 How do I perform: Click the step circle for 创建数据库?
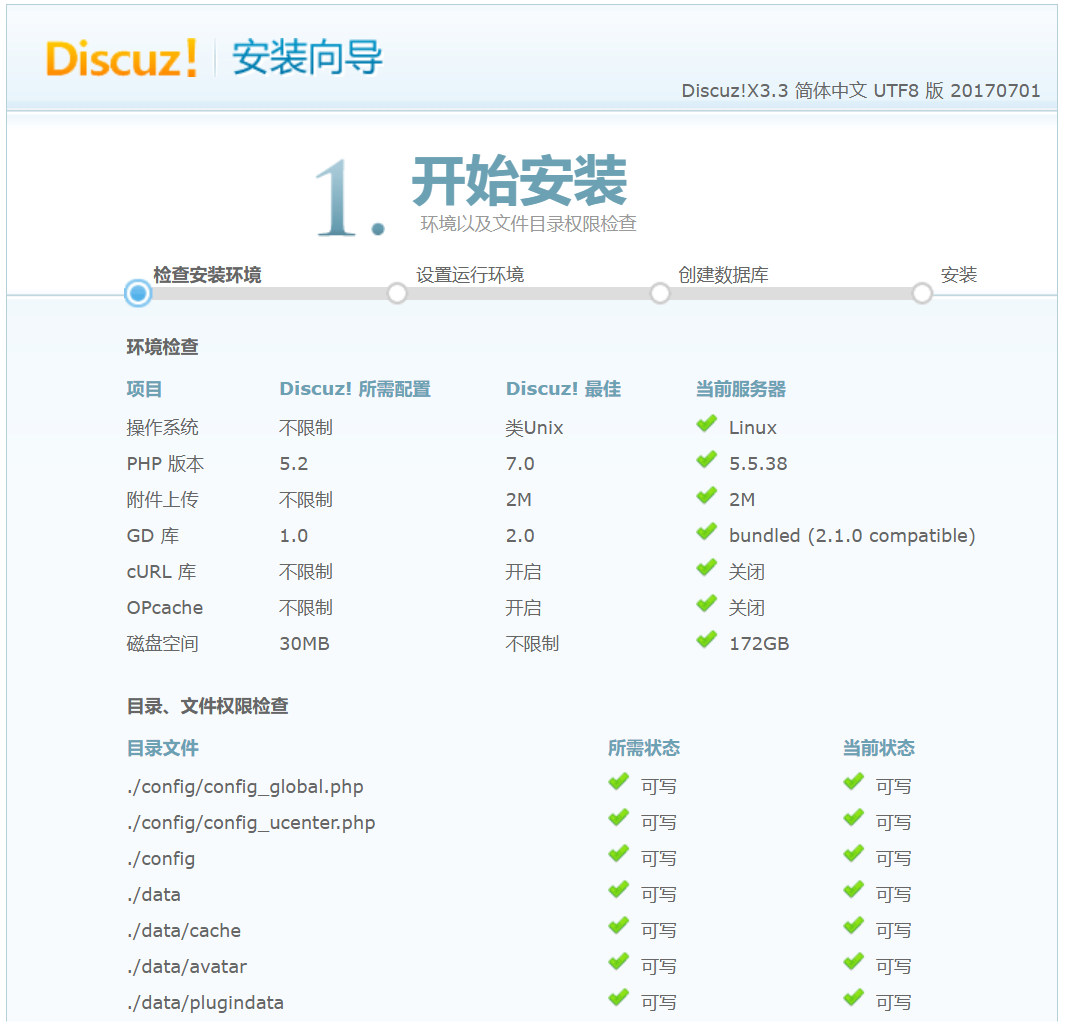(660, 293)
